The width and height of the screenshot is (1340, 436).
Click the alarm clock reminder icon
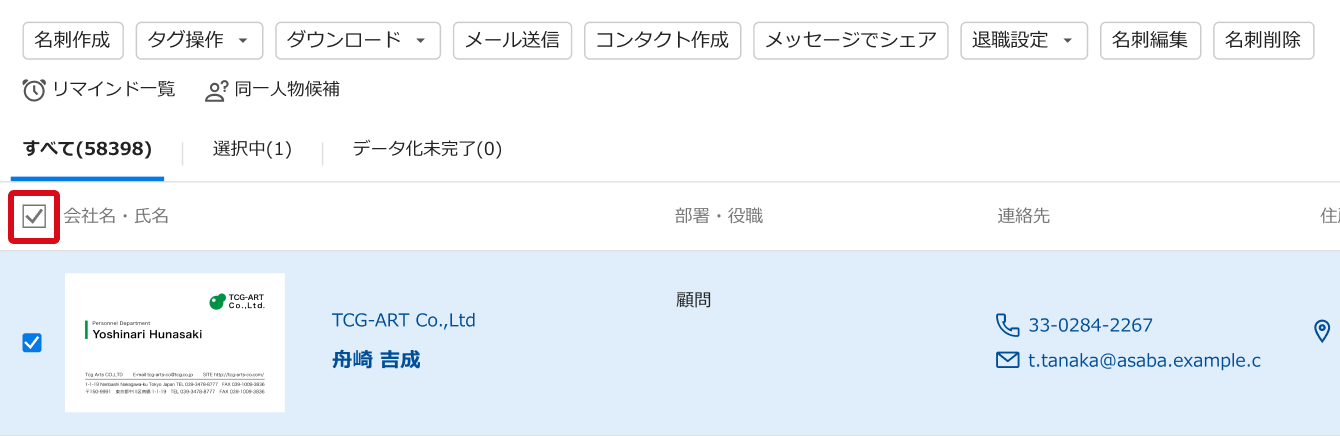pyautogui.click(x=34, y=90)
